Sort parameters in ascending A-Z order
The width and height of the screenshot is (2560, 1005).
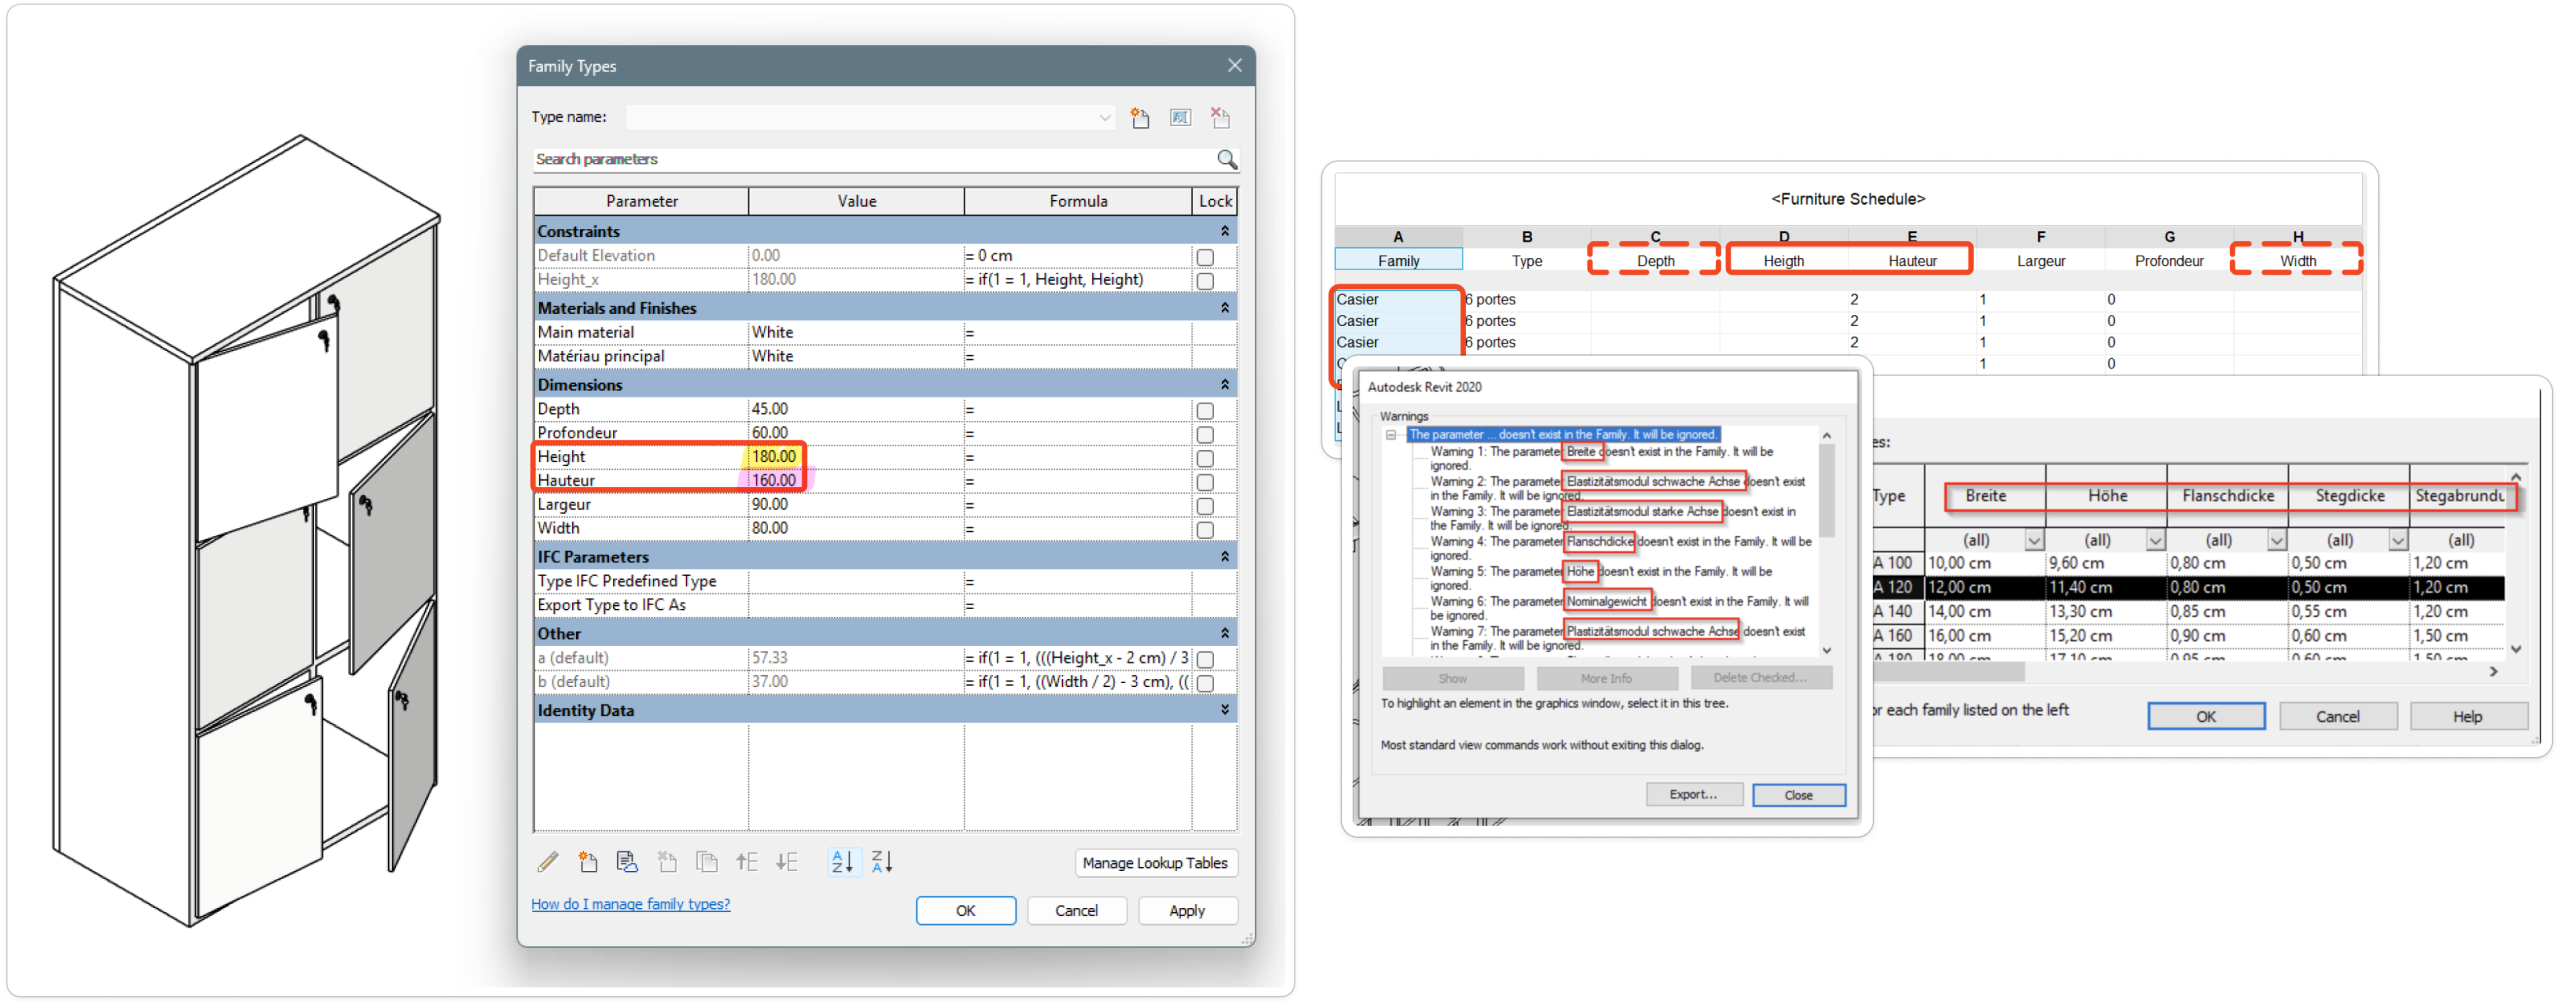843,861
